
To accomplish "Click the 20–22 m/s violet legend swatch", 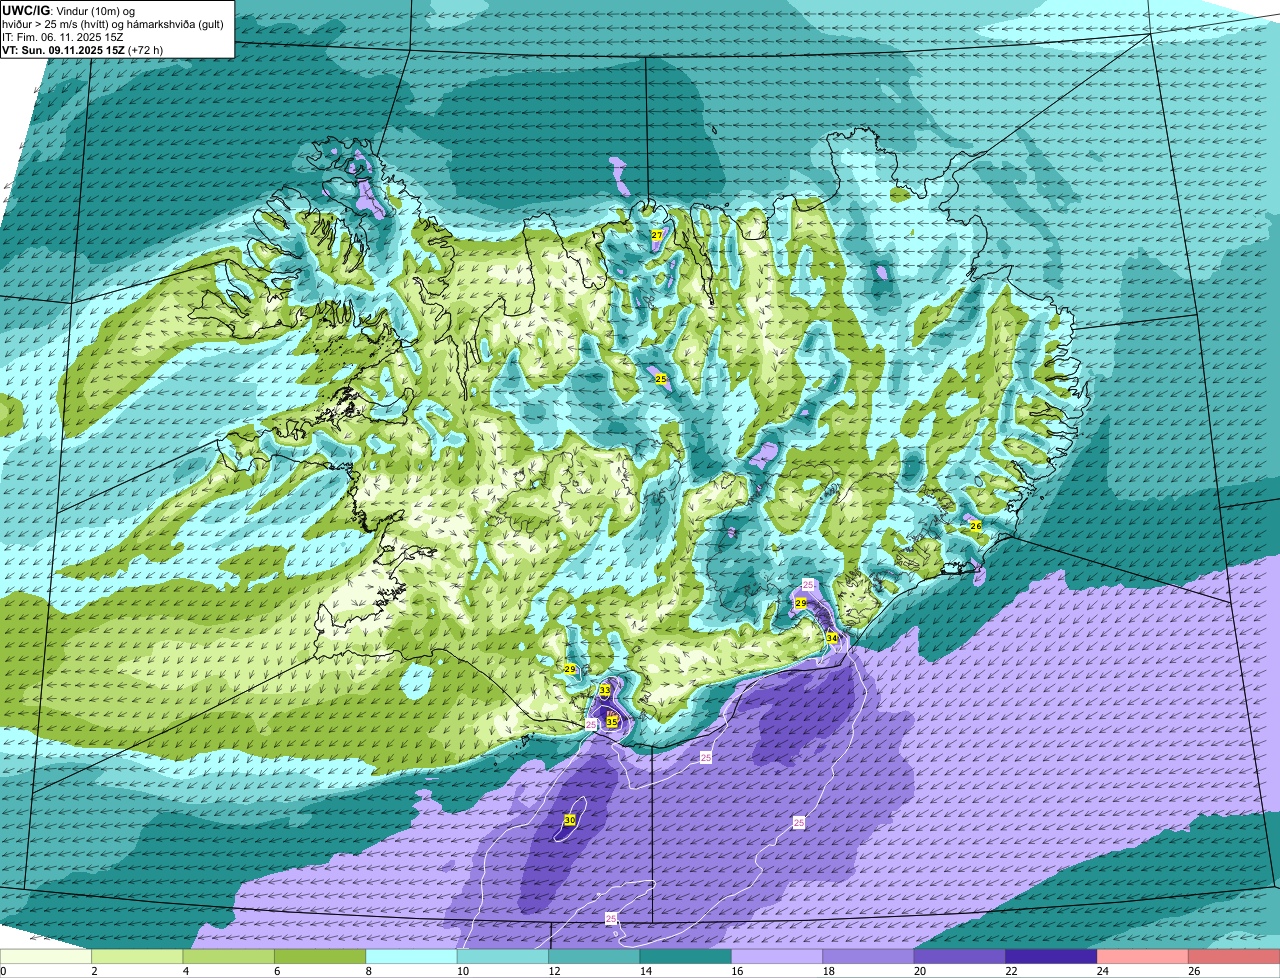I will pyautogui.click(x=960, y=957).
